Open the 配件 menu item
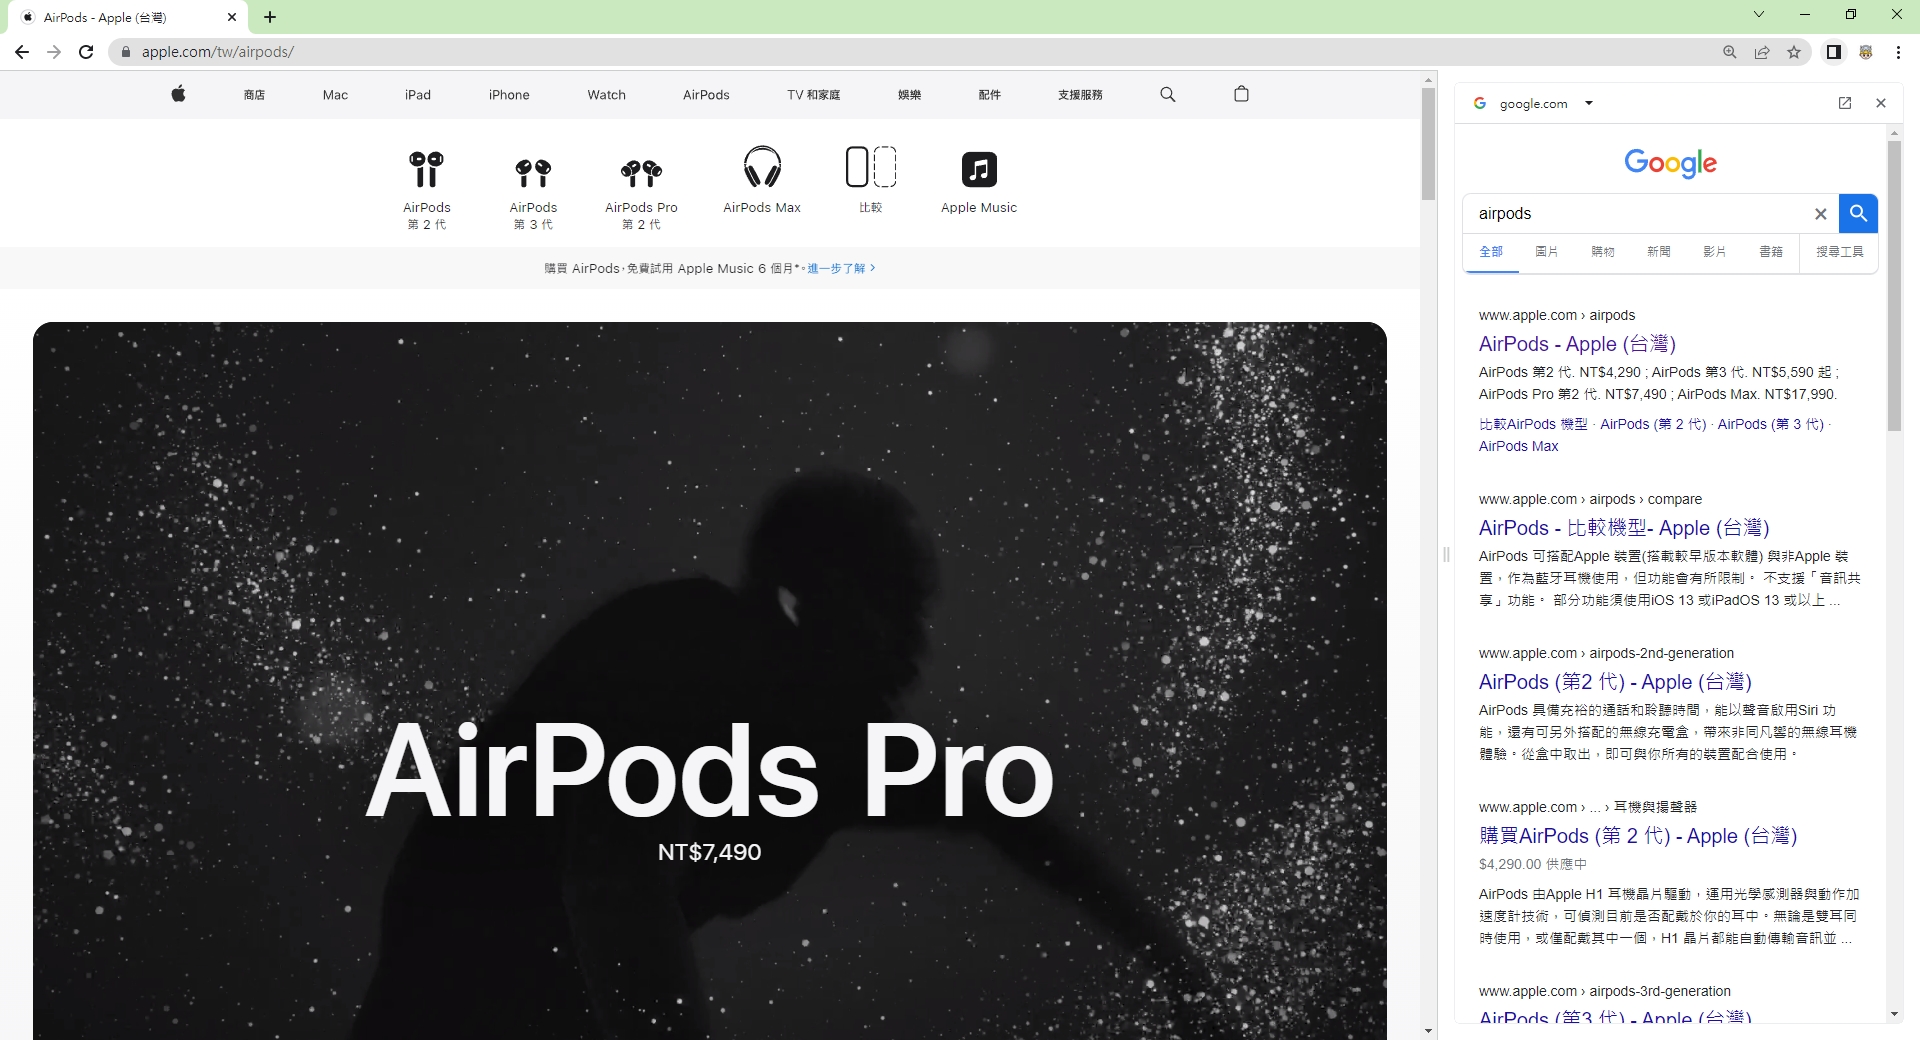 click(x=989, y=95)
